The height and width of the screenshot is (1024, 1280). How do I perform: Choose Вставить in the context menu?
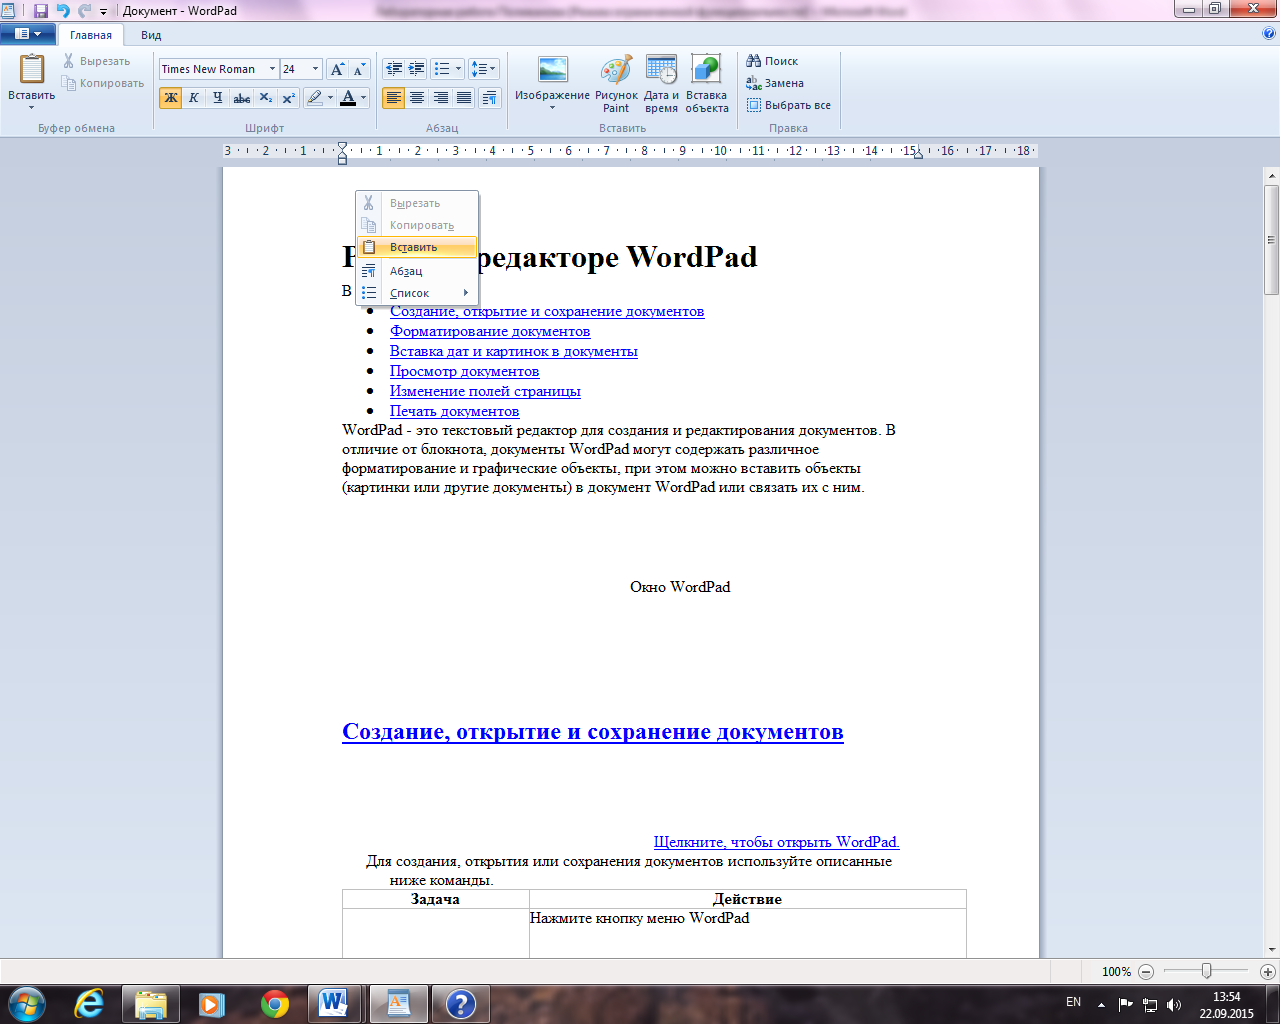click(417, 247)
